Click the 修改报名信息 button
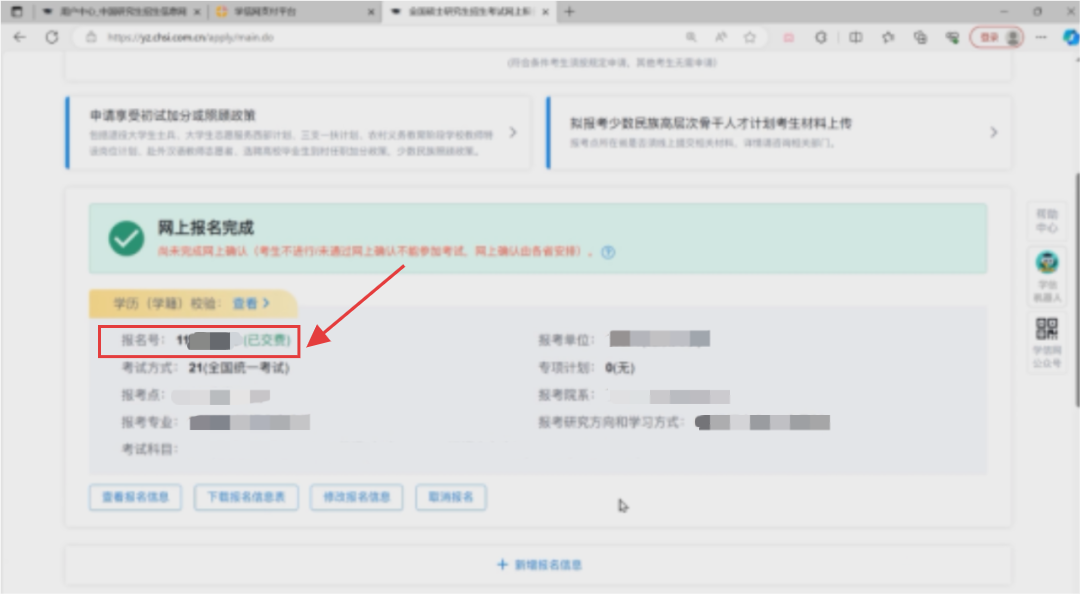The height and width of the screenshot is (594, 1080). coord(356,497)
